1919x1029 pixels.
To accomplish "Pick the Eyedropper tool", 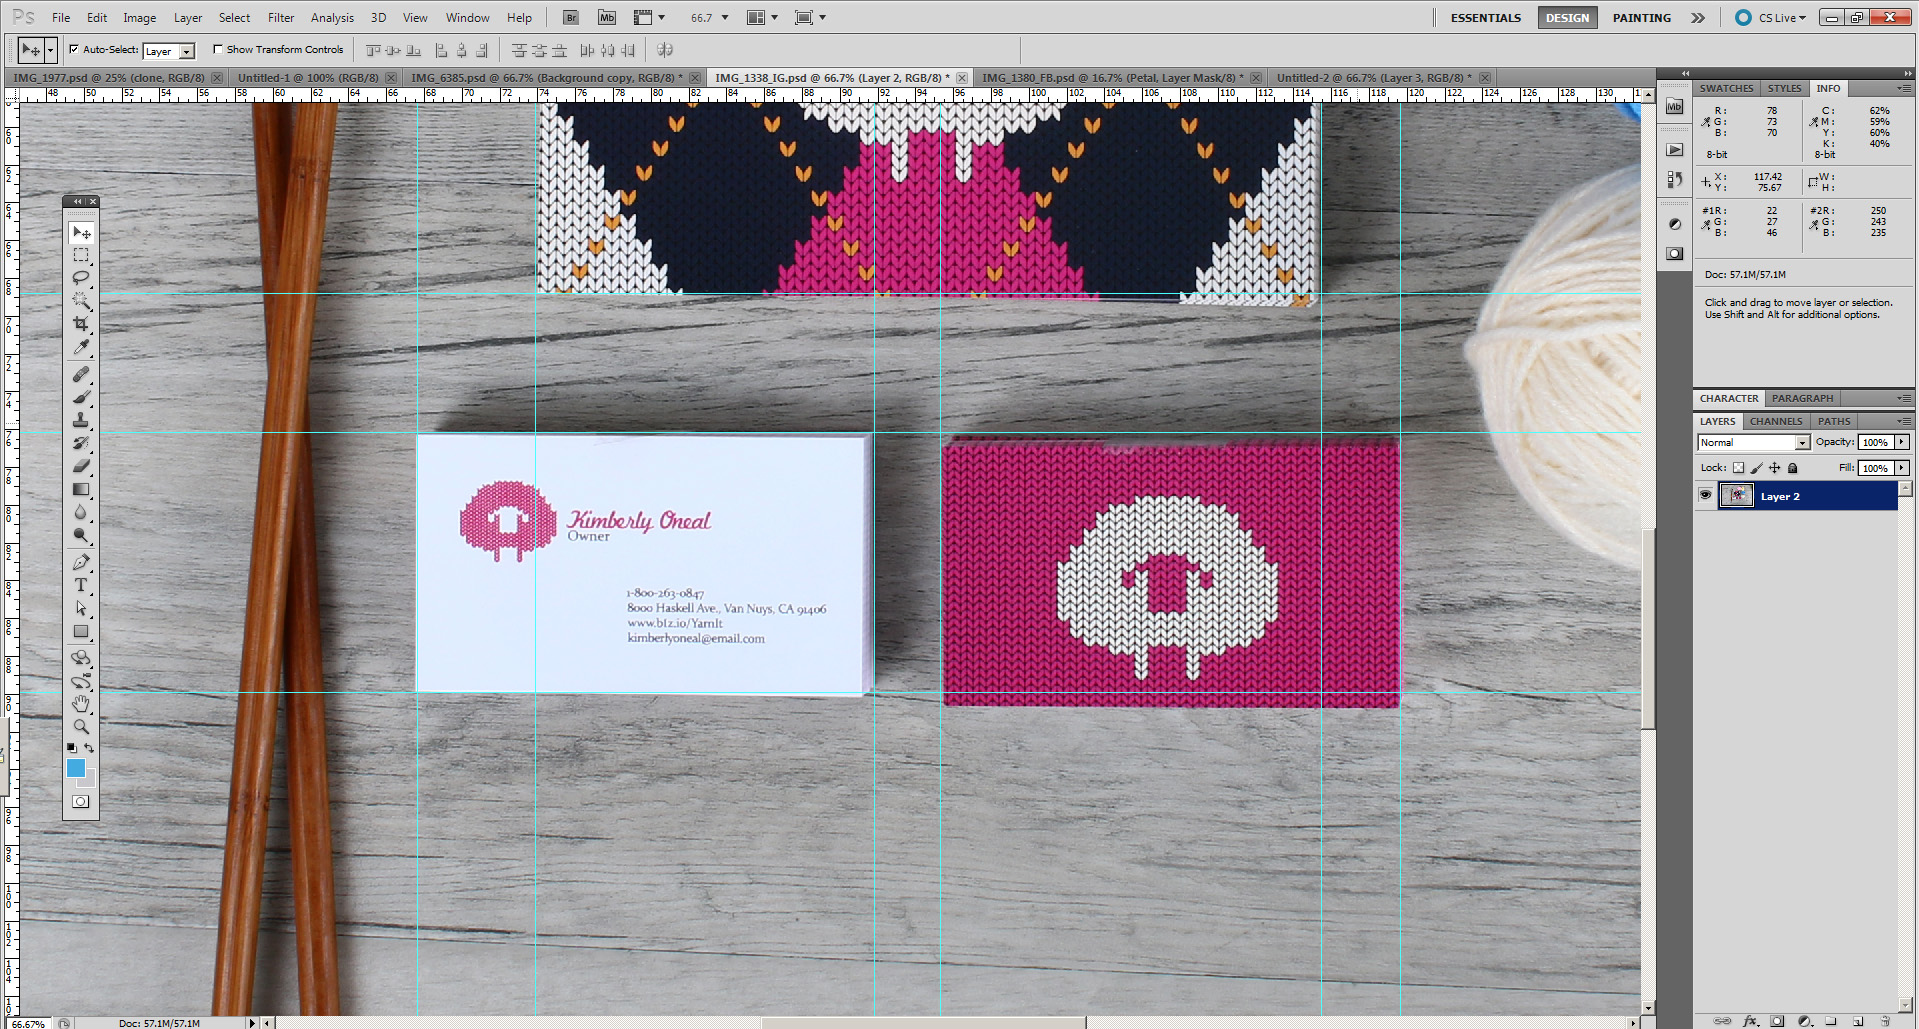I will coord(81,347).
